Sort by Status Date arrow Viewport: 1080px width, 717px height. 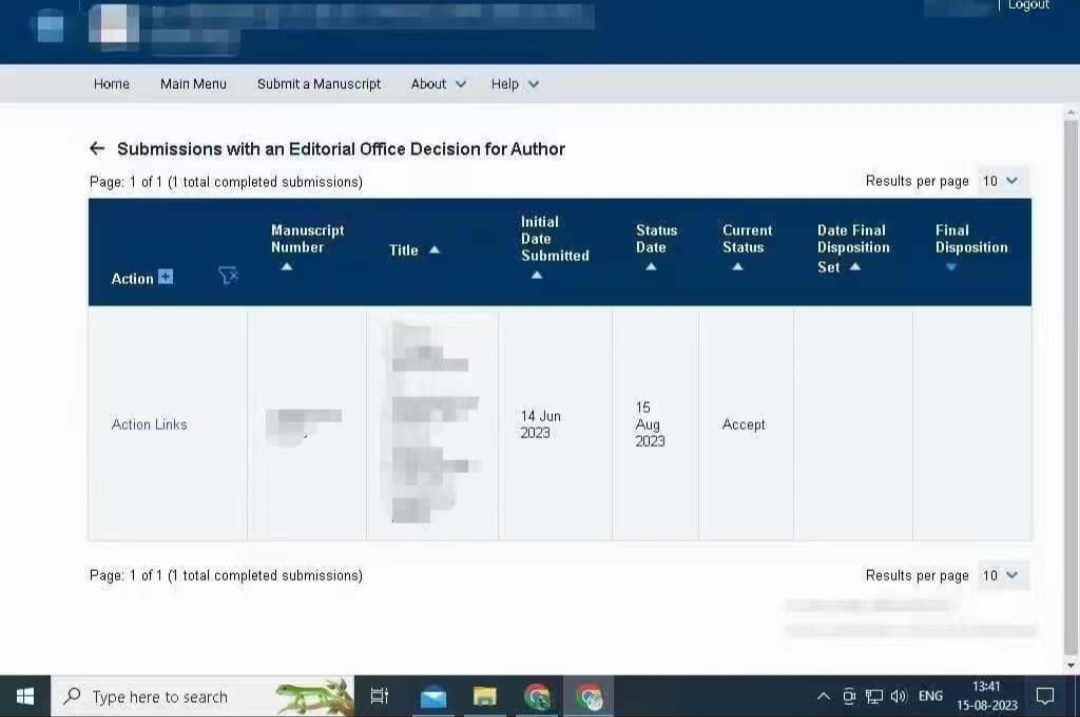(x=651, y=267)
